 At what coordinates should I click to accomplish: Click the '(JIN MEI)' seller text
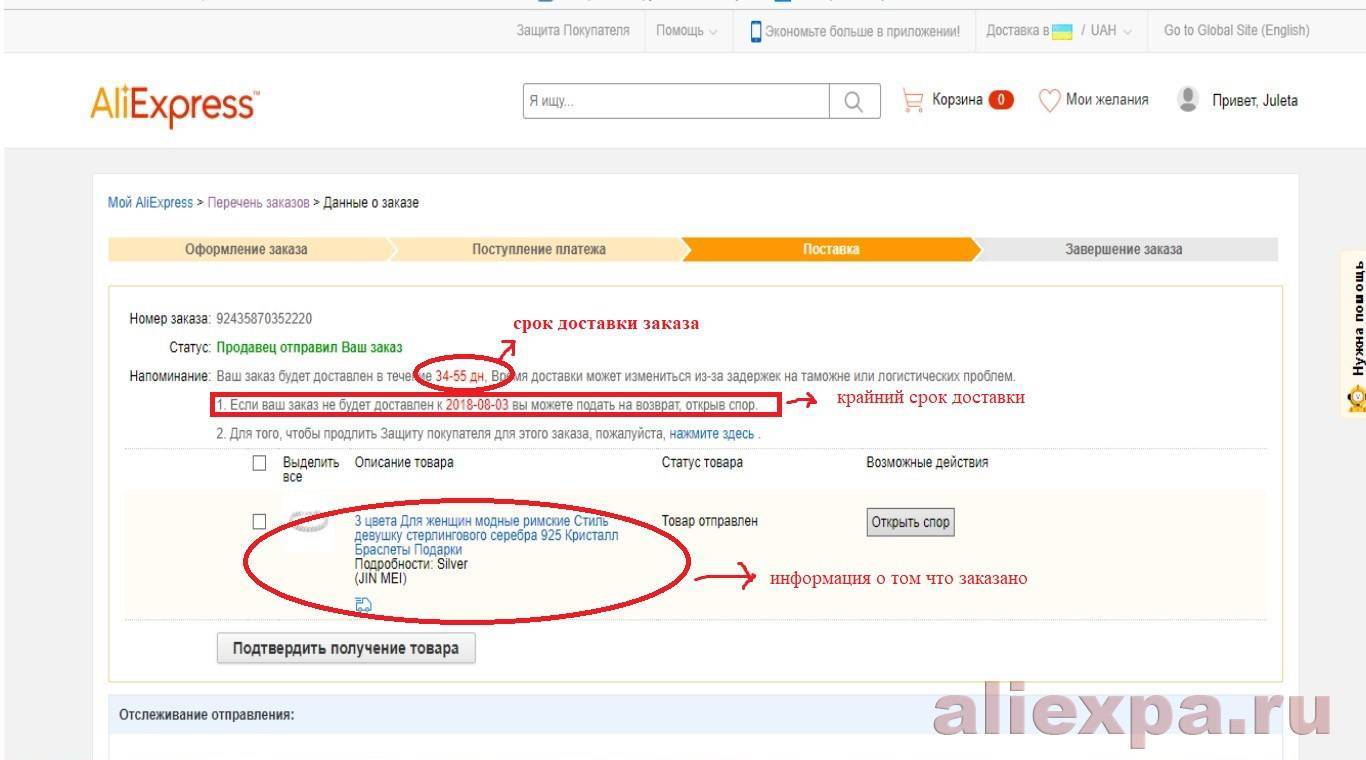tap(381, 578)
